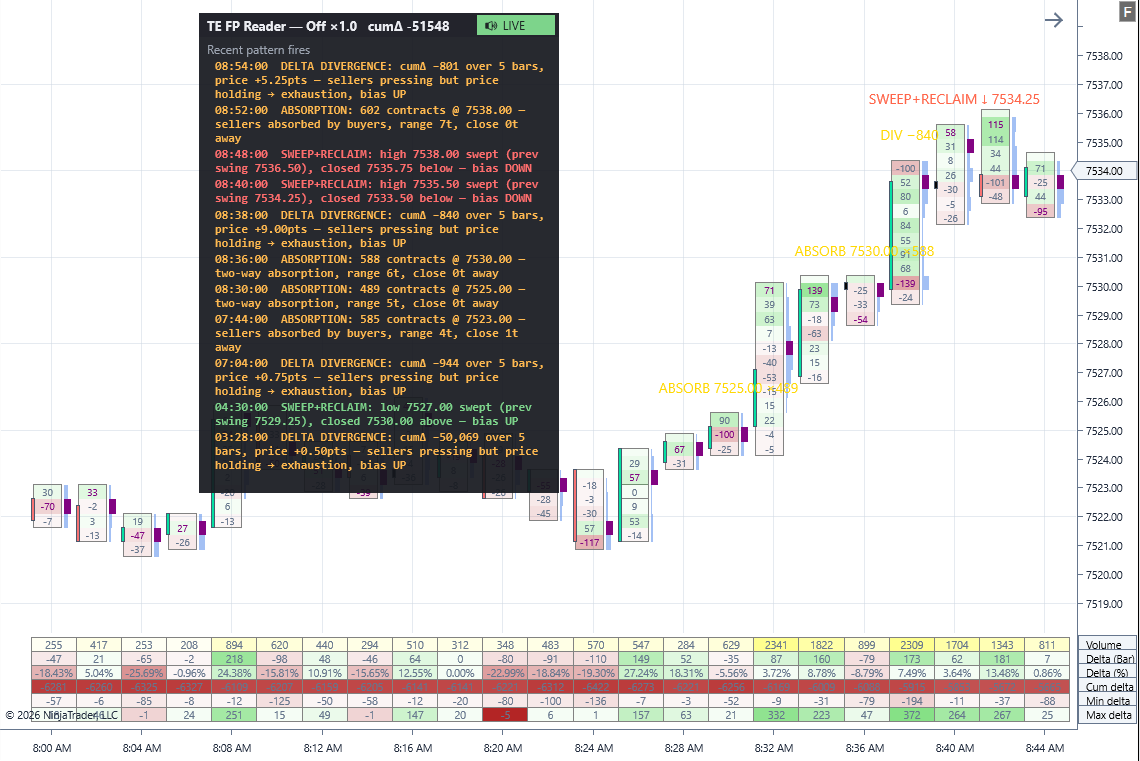Viewport: 1140px width, 761px height.
Task: Click the 7525.00 price axis label
Action: coord(1104,431)
